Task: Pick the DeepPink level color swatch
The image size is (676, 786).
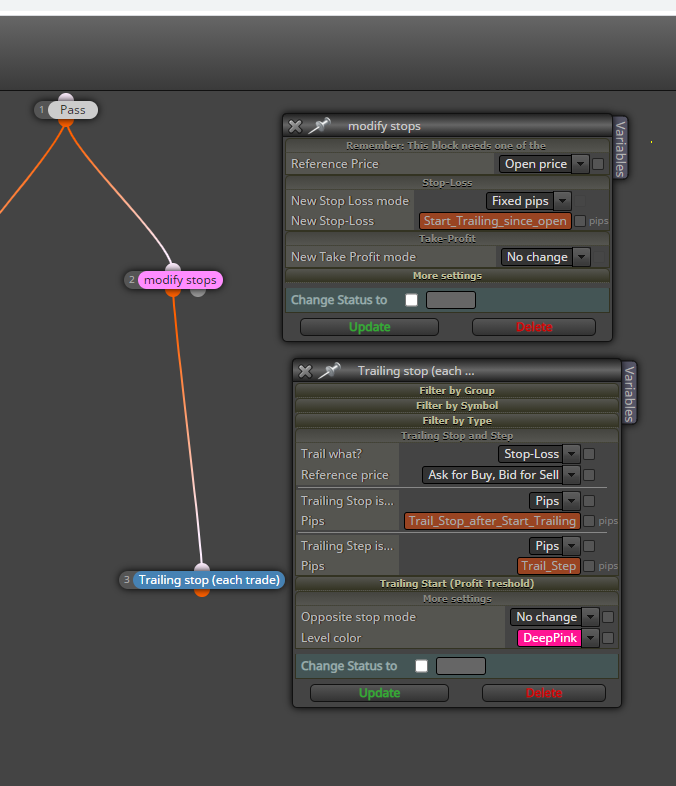Action: (x=549, y=638)
